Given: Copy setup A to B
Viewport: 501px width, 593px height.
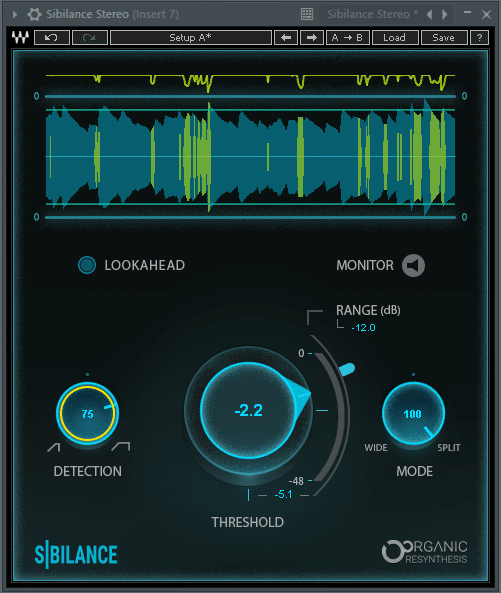Looking at the screenshot, I should click(x=347, y=37).
